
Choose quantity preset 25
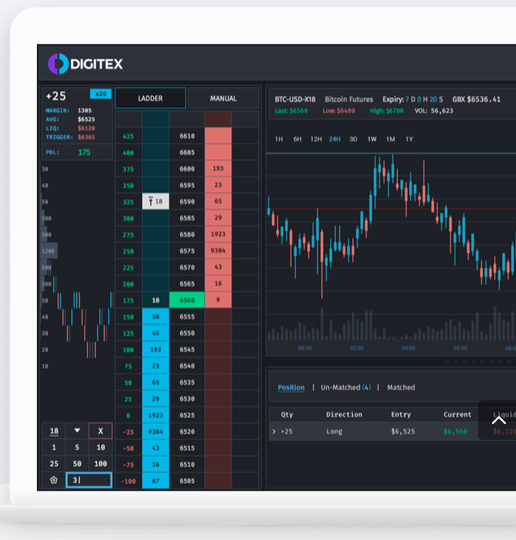[x=54, y=464]
